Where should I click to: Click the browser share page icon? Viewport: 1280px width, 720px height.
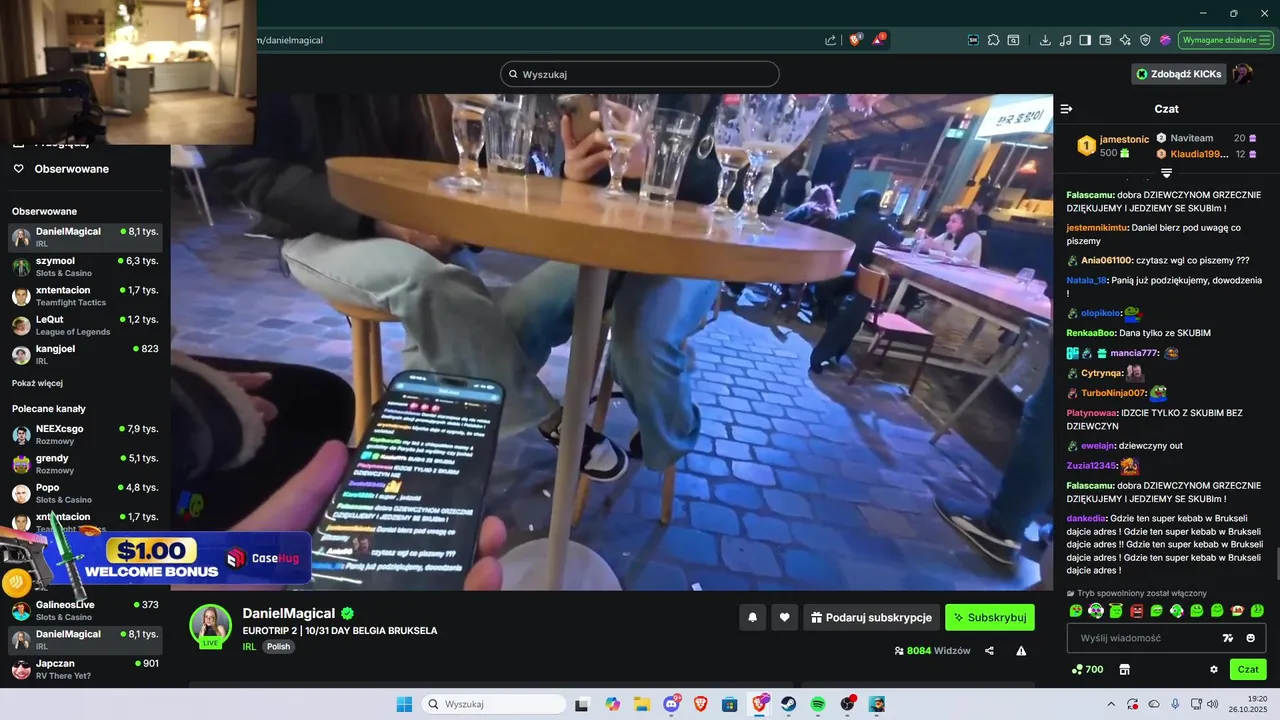pyautogui.click(x=830, y=40)
